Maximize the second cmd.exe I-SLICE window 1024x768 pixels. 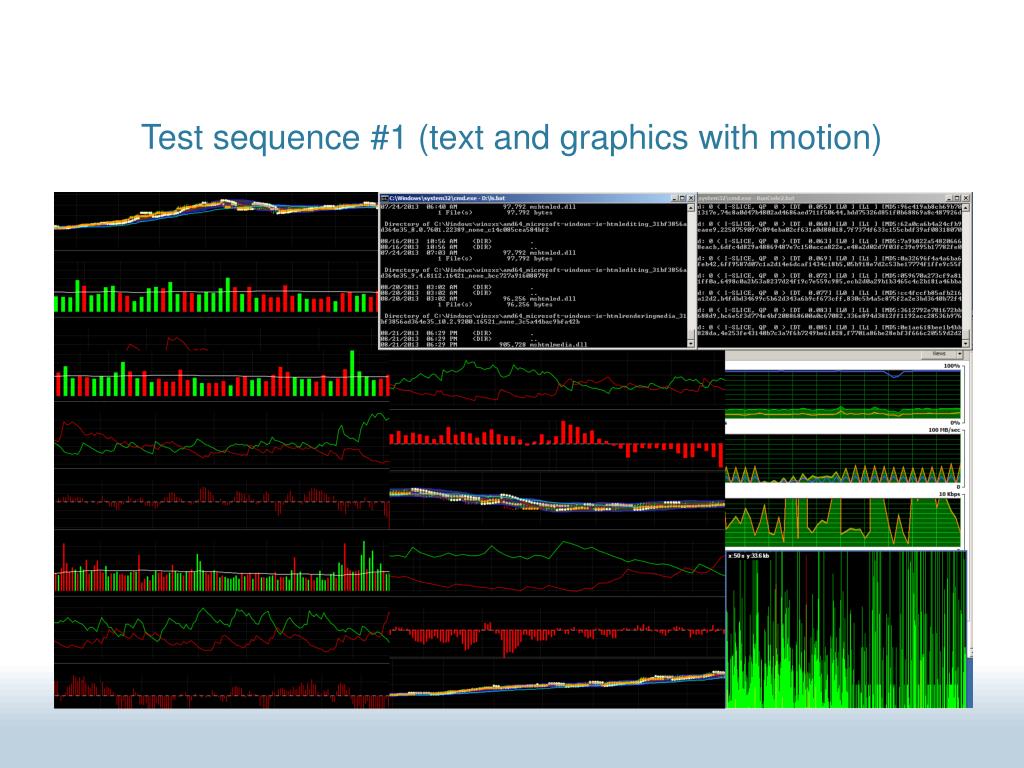click(958, 198)
